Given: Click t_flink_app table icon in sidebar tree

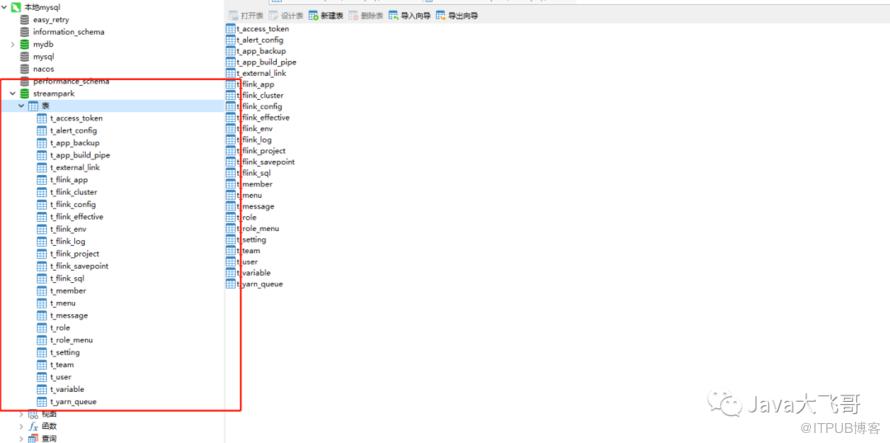Looking at the screenshot, I should coord(42,180).
